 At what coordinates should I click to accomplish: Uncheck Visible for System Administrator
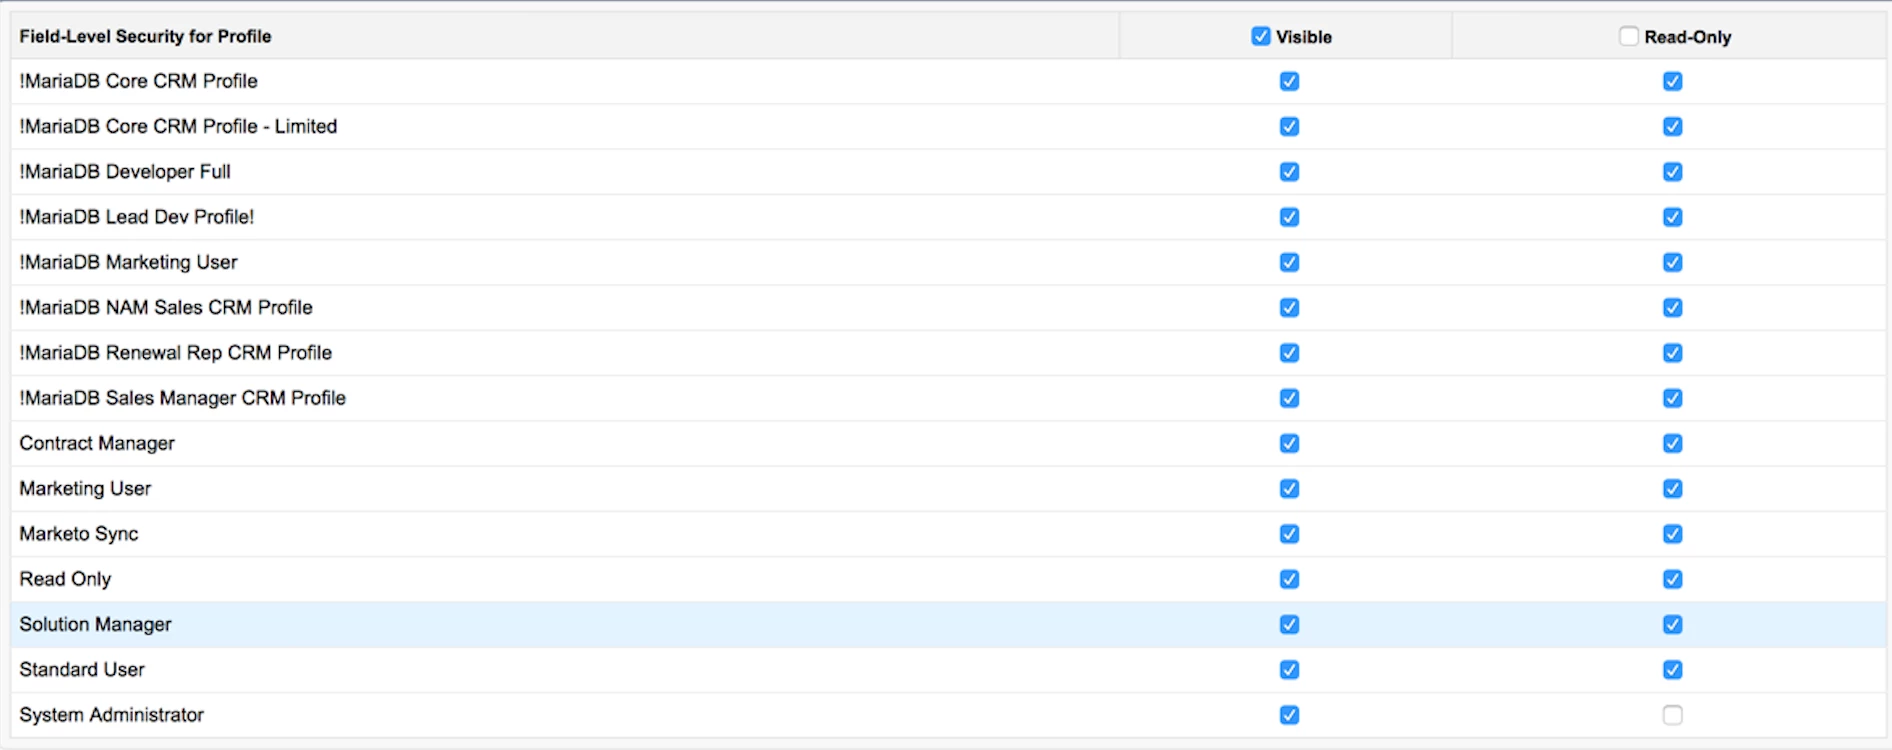coord(1290,715)
